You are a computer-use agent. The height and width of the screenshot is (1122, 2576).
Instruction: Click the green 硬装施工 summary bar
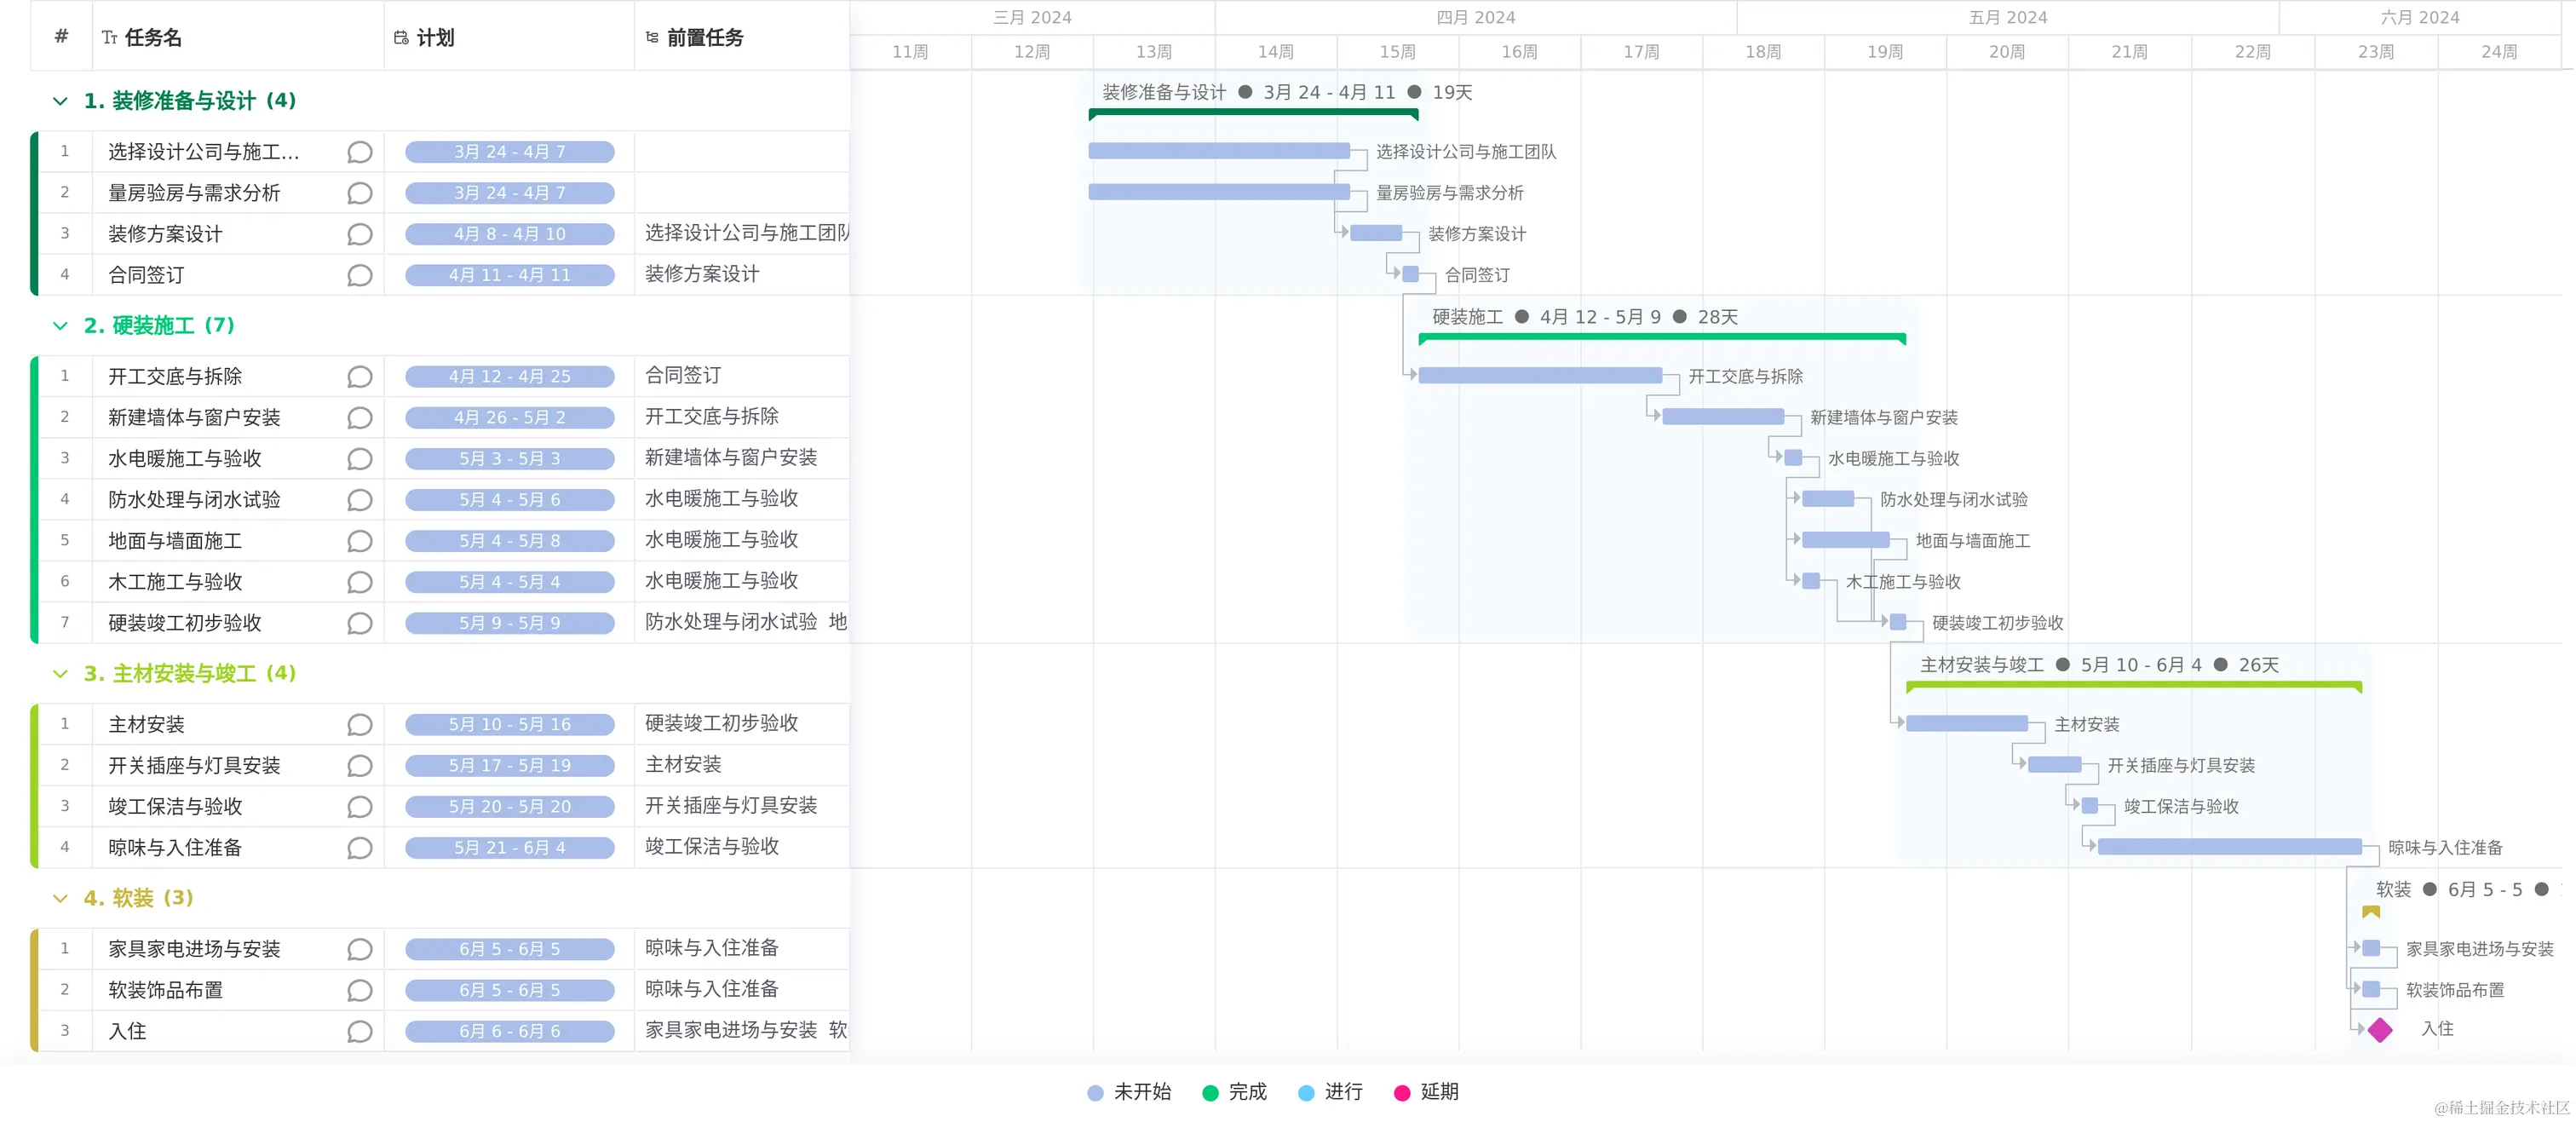[1661, 338]
